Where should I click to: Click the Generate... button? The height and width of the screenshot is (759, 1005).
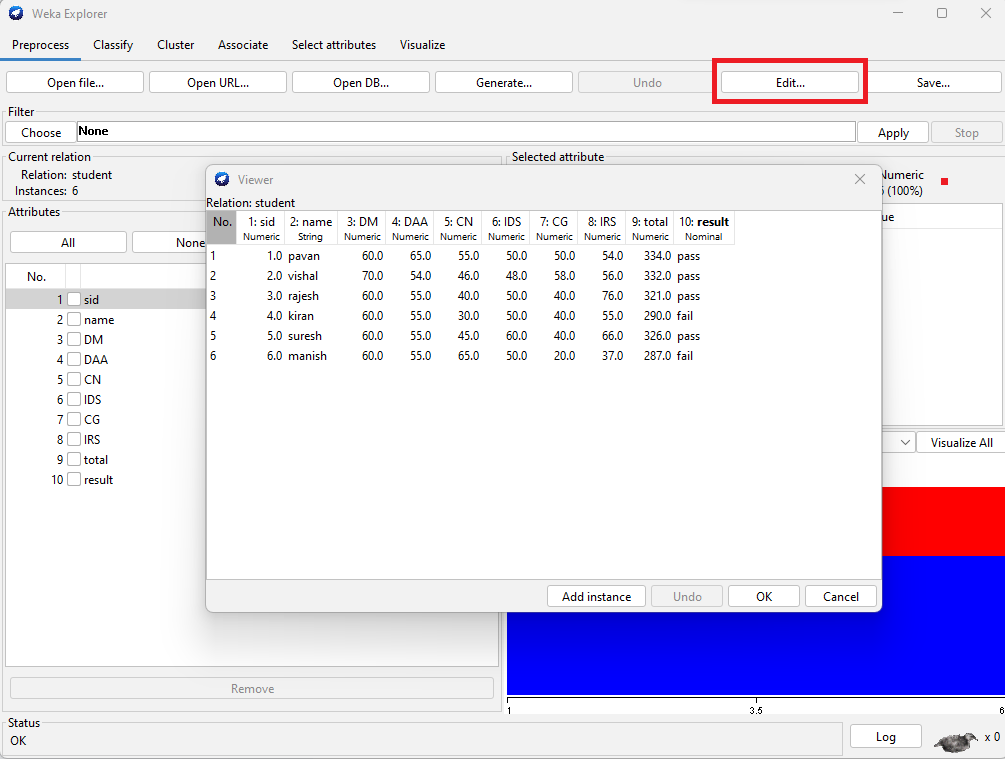click(504, 83)
